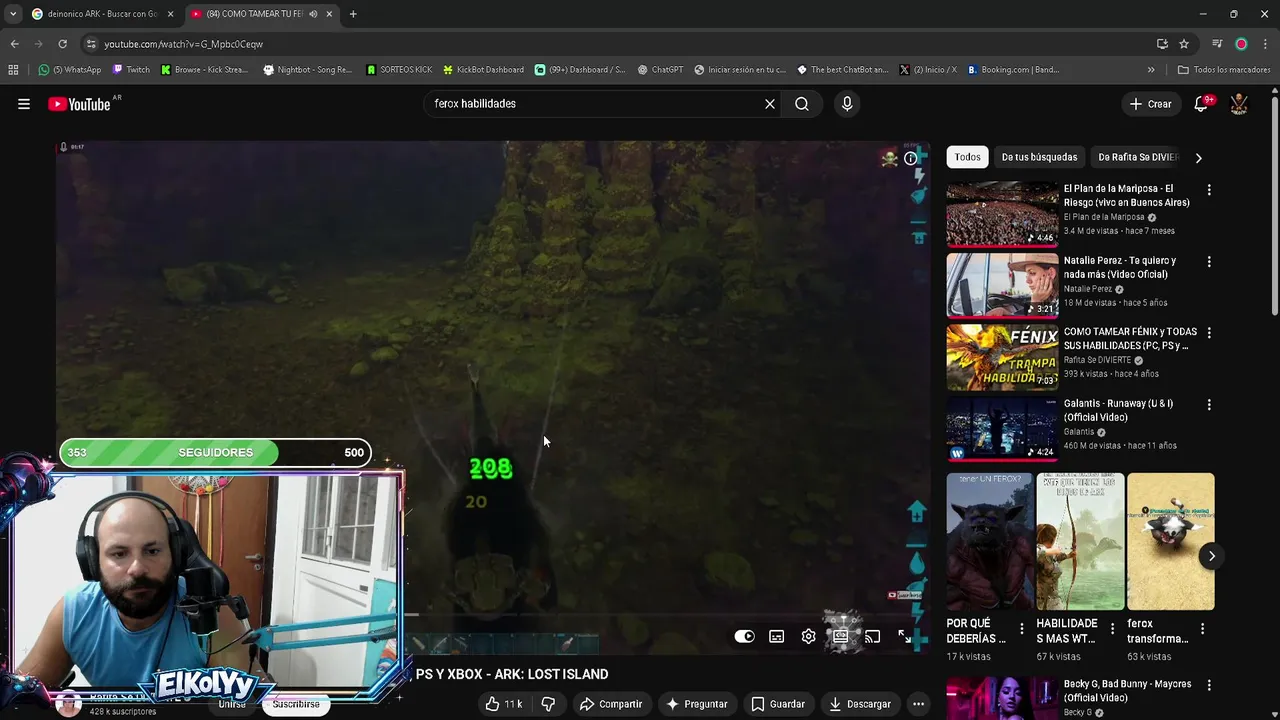Image resolution: width=1280 pixels, height=720 pixels.
Task: Select the 'De tus búsquedas' chip
Action: 1039,157
